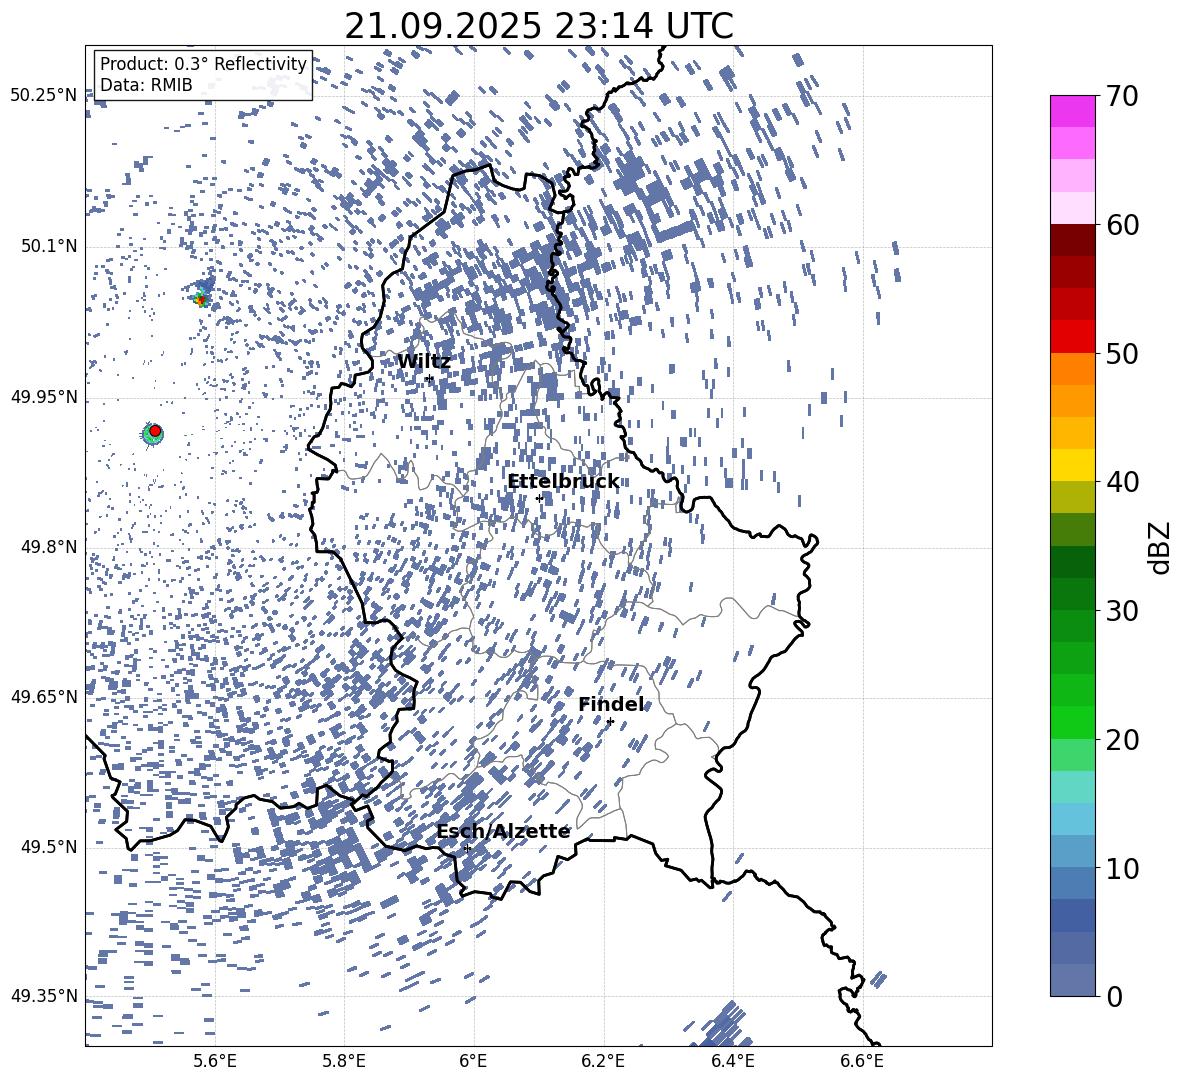Viewport: 1184px width, 1081px height.
Task: Click the 5.6°E longitude label
Action: pos(215,1061)
